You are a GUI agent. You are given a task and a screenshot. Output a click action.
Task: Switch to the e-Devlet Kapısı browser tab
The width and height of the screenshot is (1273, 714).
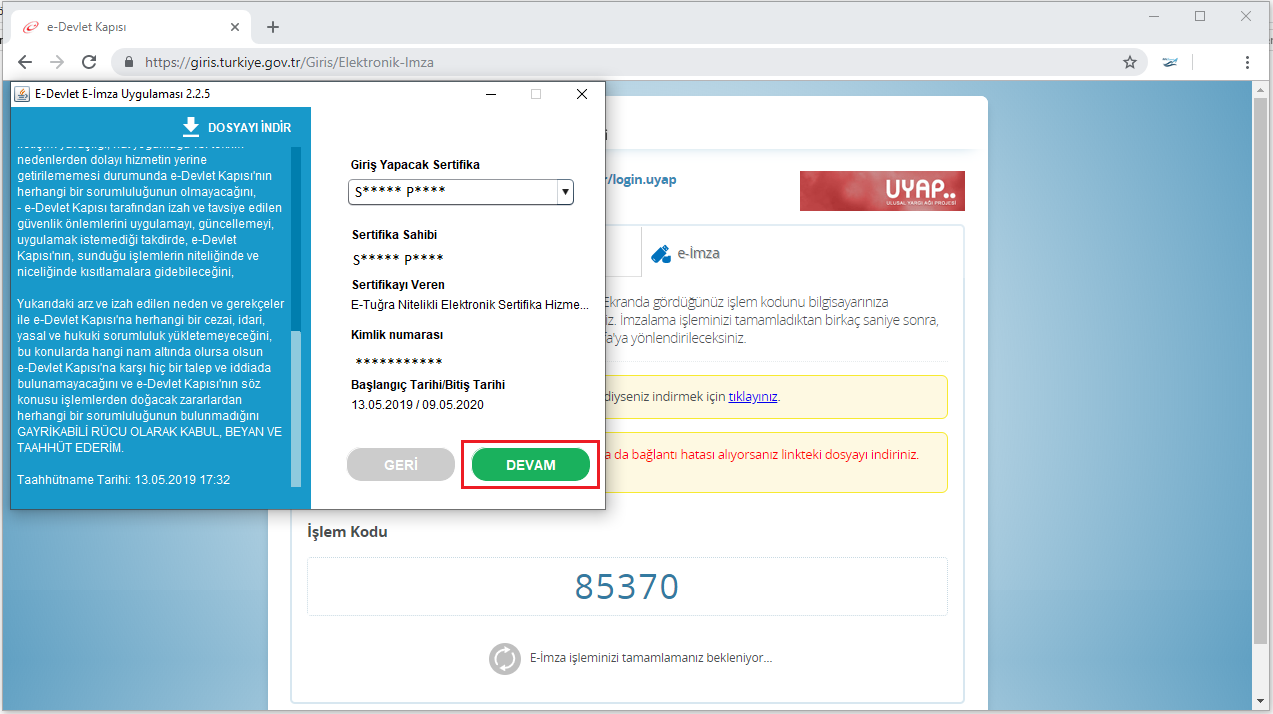click(130, 27)
